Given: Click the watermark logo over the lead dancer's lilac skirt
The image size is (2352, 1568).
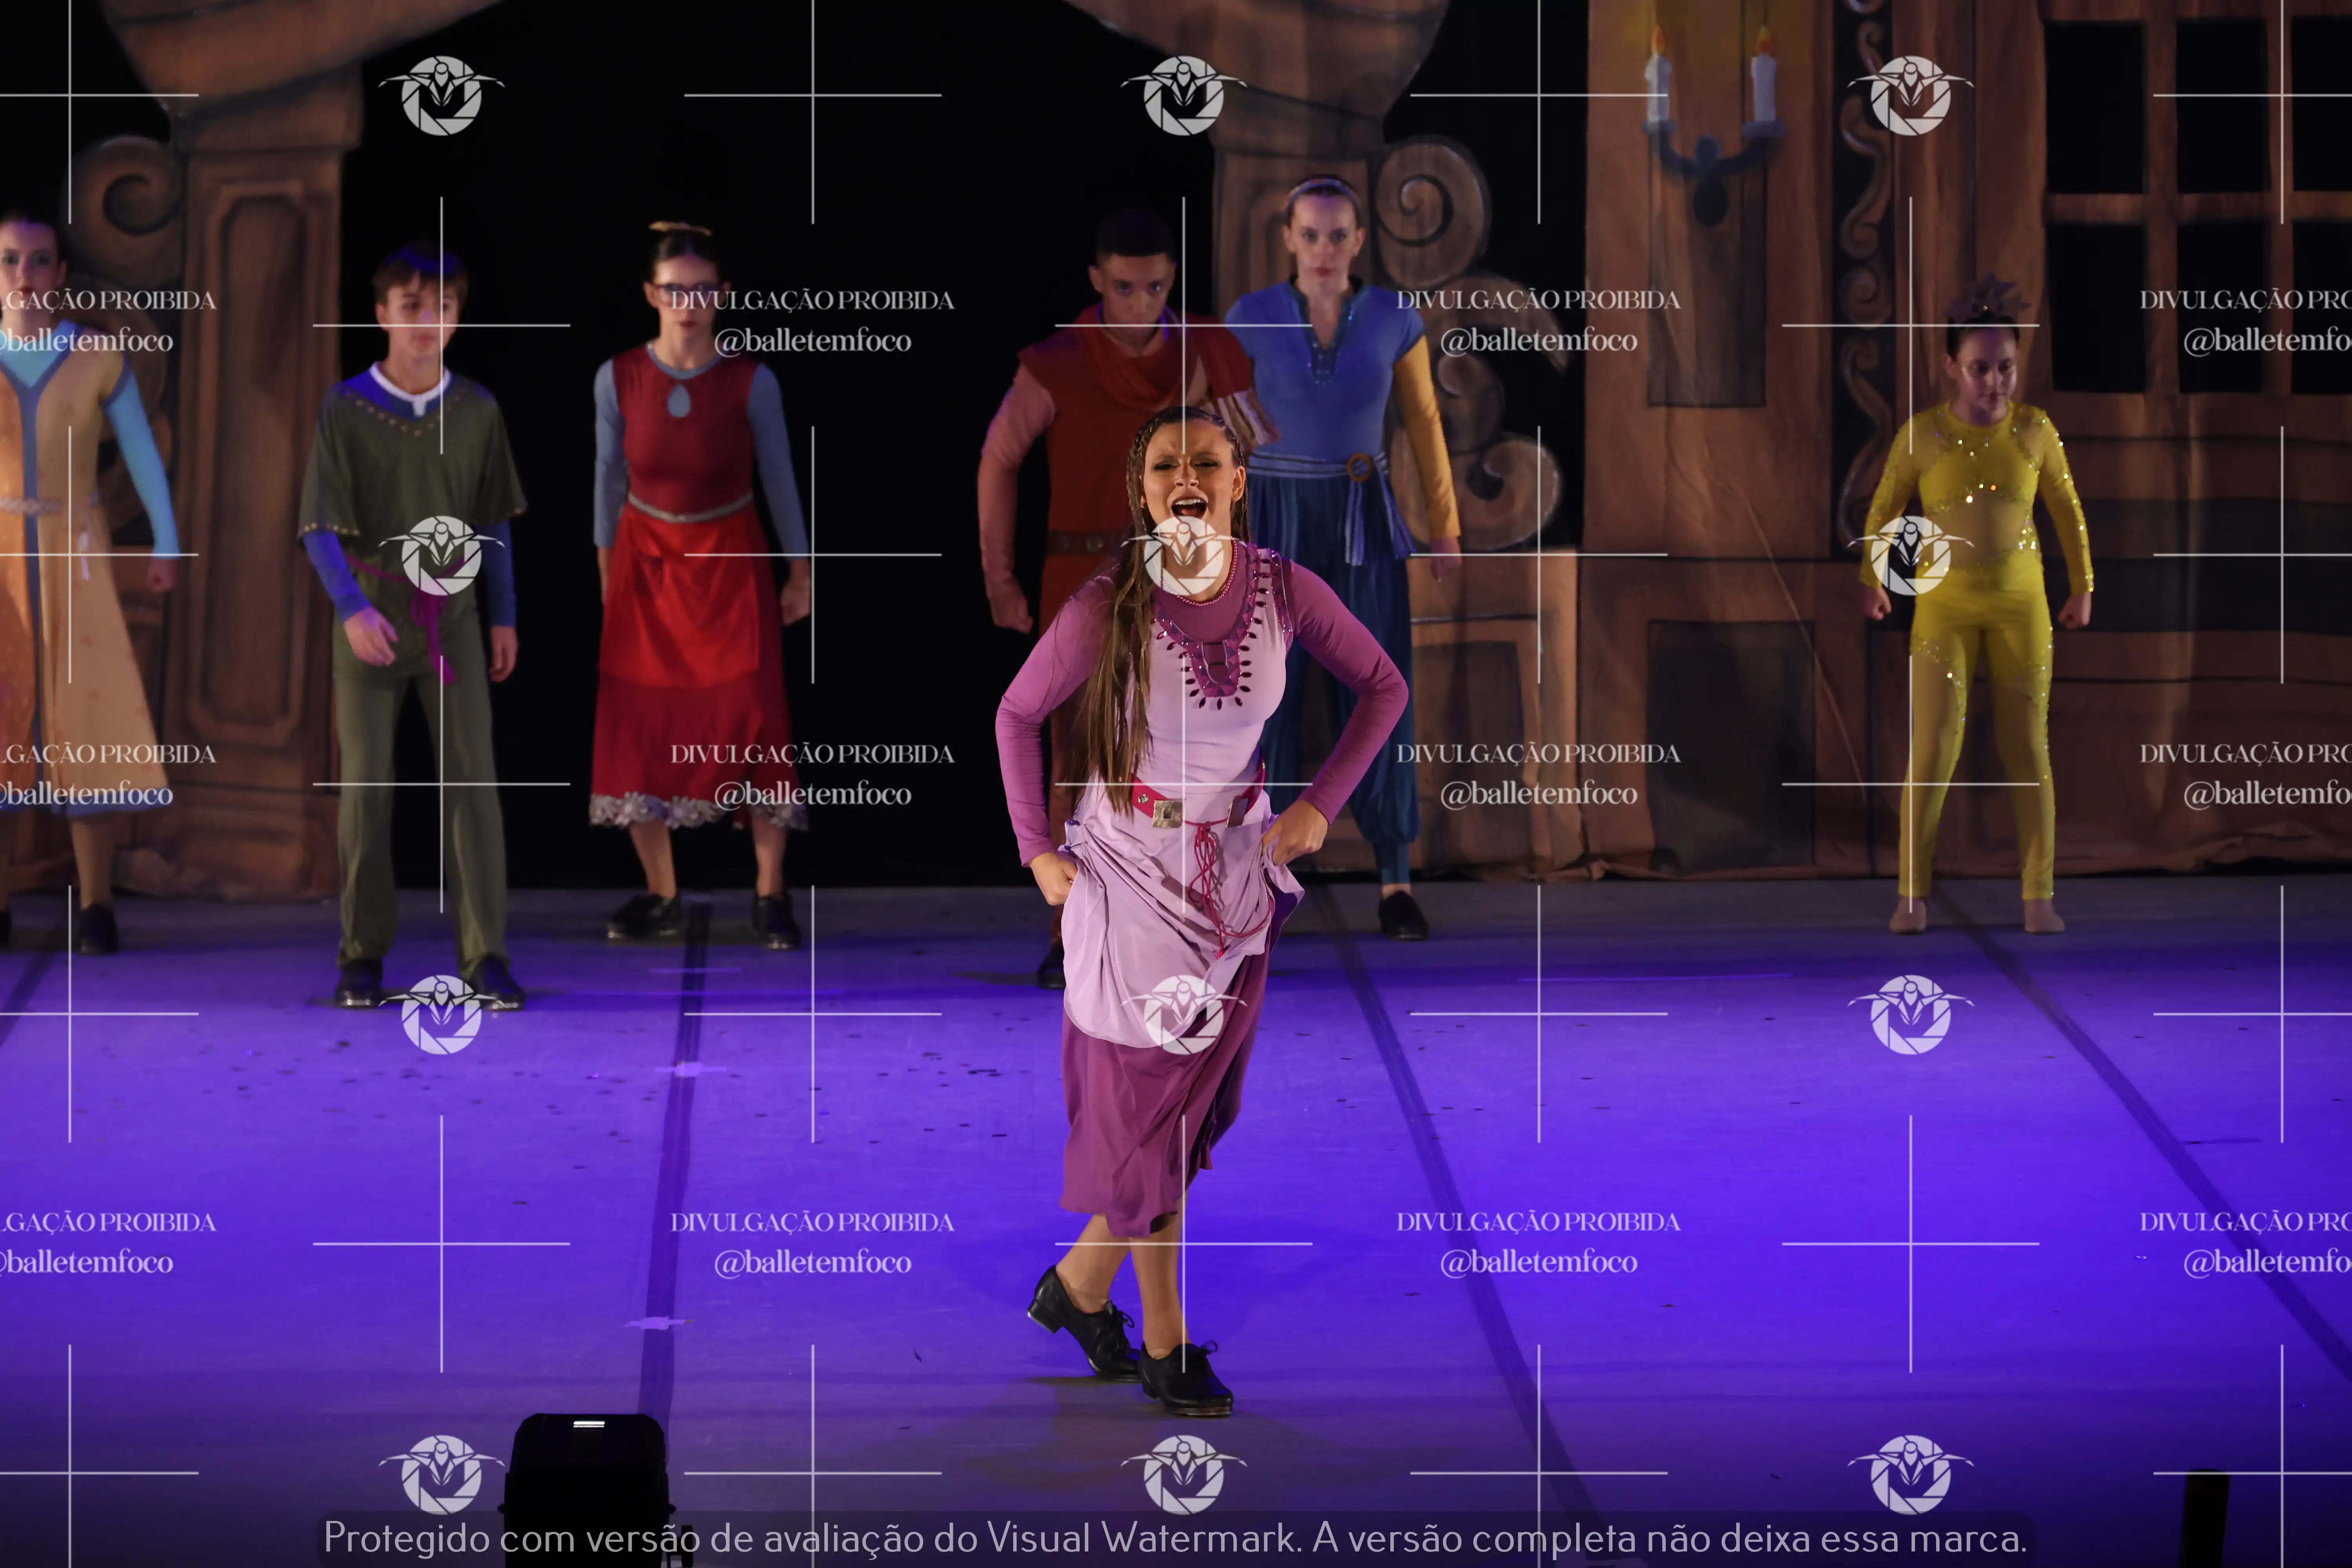Looking at the screenshot, I should [1183, 1014].
